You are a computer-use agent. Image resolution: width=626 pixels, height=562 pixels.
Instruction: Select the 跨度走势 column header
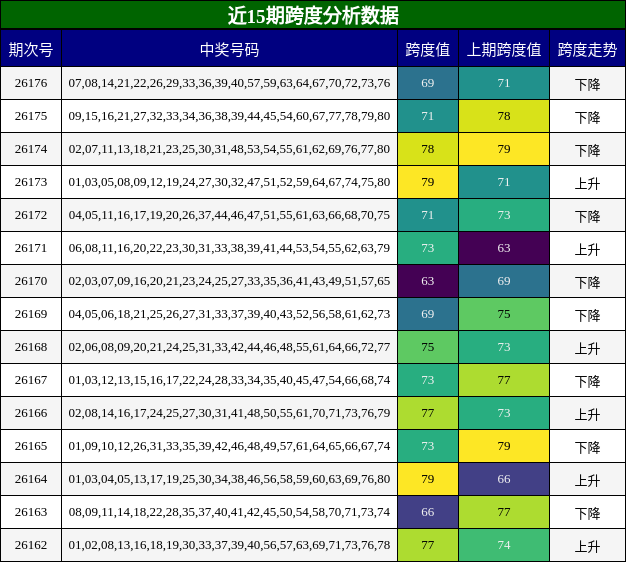587,50
